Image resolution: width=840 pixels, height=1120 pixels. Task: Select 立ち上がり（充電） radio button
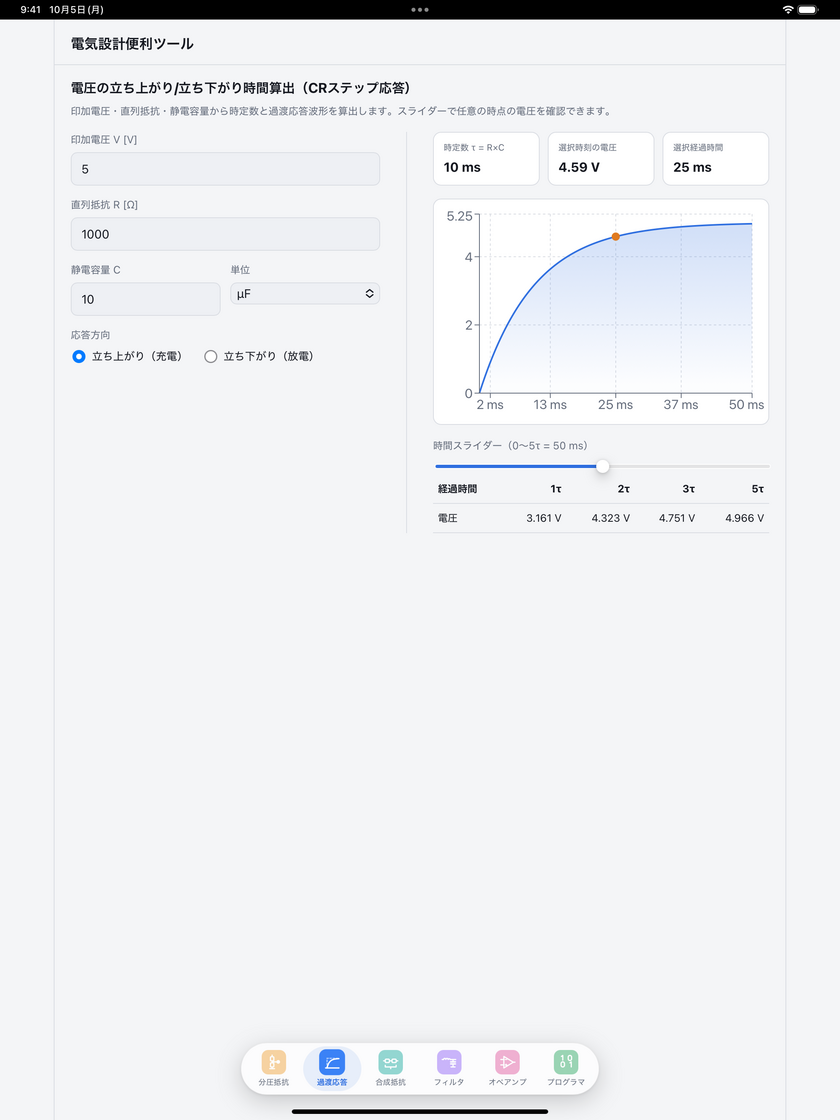tap(79, 356)
